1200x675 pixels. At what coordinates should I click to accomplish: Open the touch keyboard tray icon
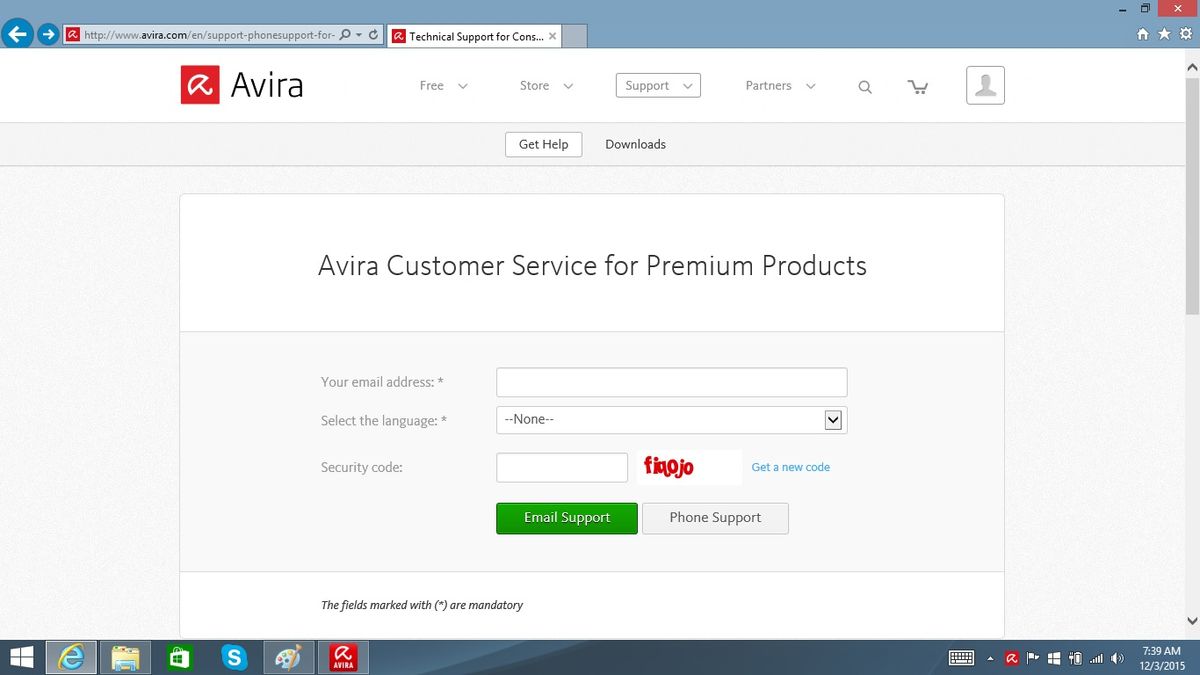pos(961,658)
